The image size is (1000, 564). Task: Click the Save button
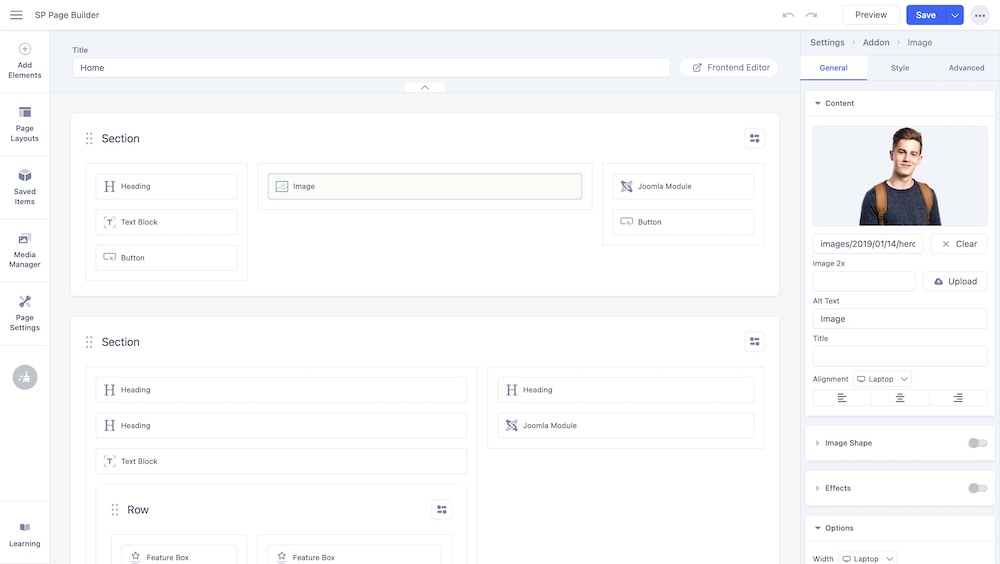pos(925,15)
